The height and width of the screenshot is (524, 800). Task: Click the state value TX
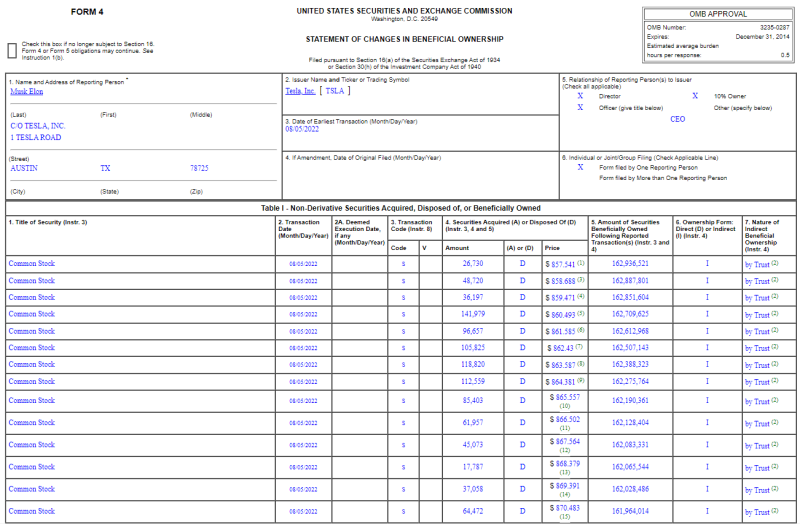point(105,168)
